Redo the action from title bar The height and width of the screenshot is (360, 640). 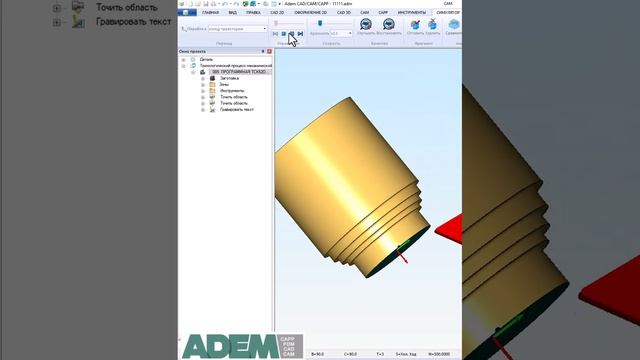236,4
